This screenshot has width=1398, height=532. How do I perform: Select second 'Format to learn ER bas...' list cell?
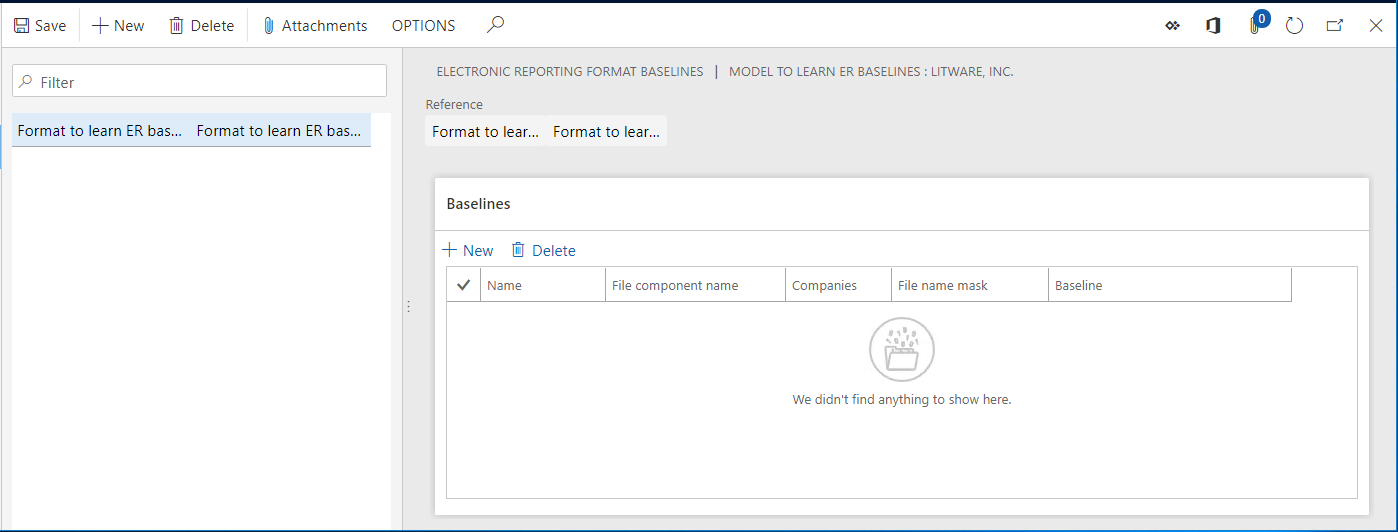tap(279, 131)
